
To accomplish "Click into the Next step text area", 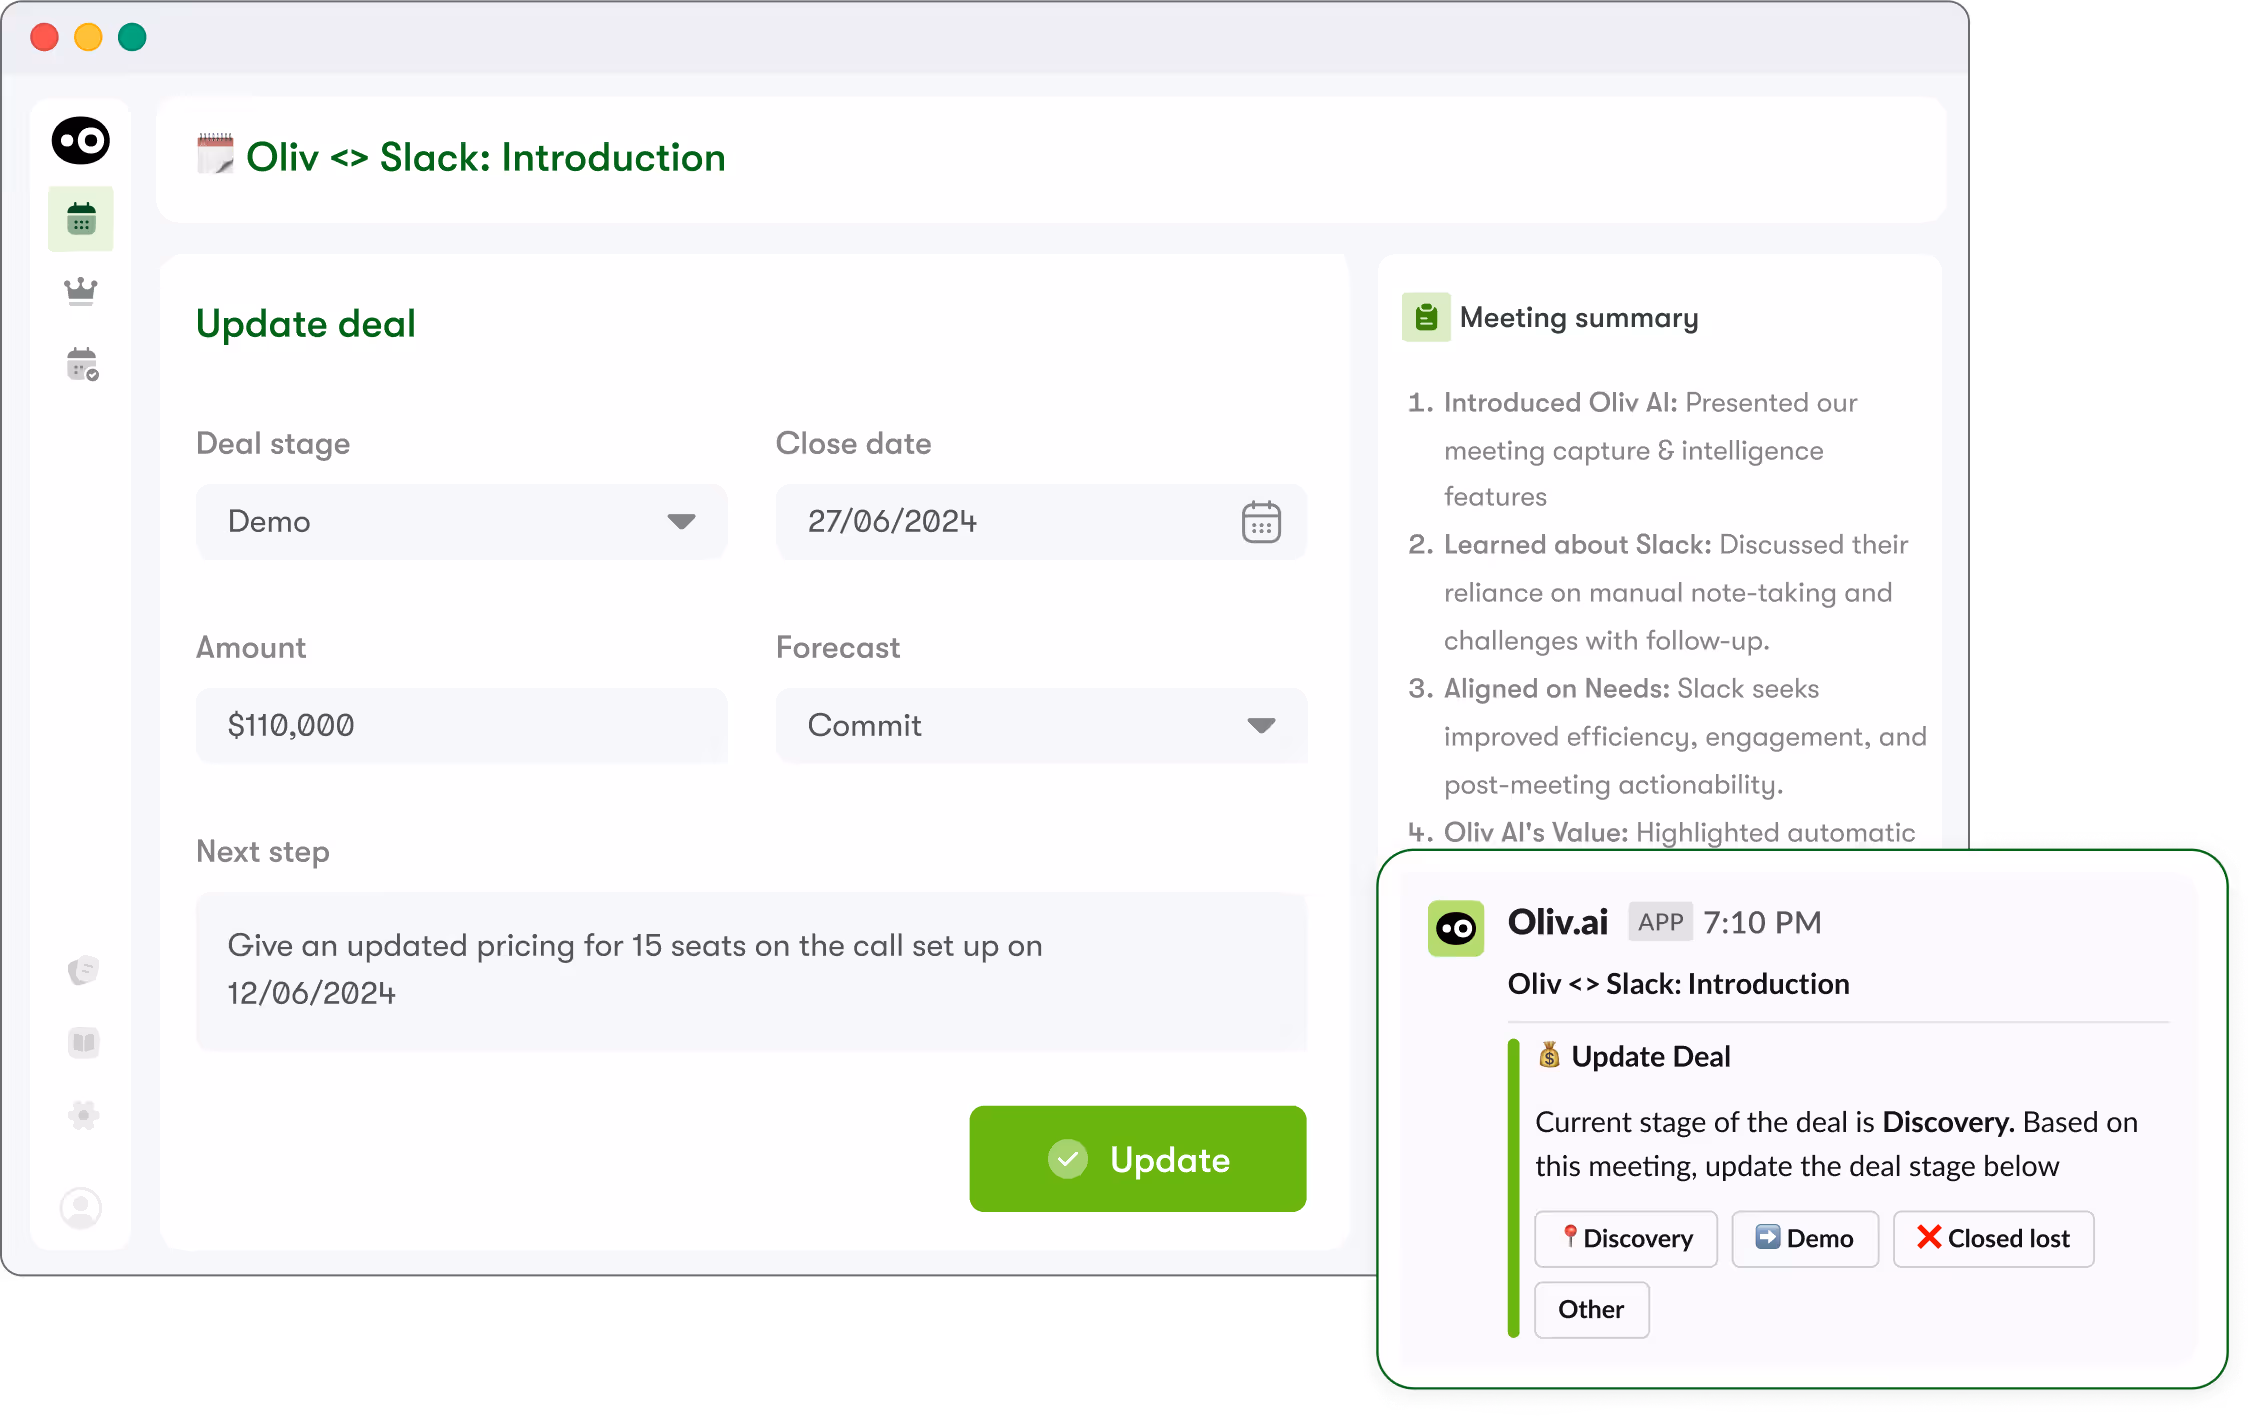I will [750, 970].
